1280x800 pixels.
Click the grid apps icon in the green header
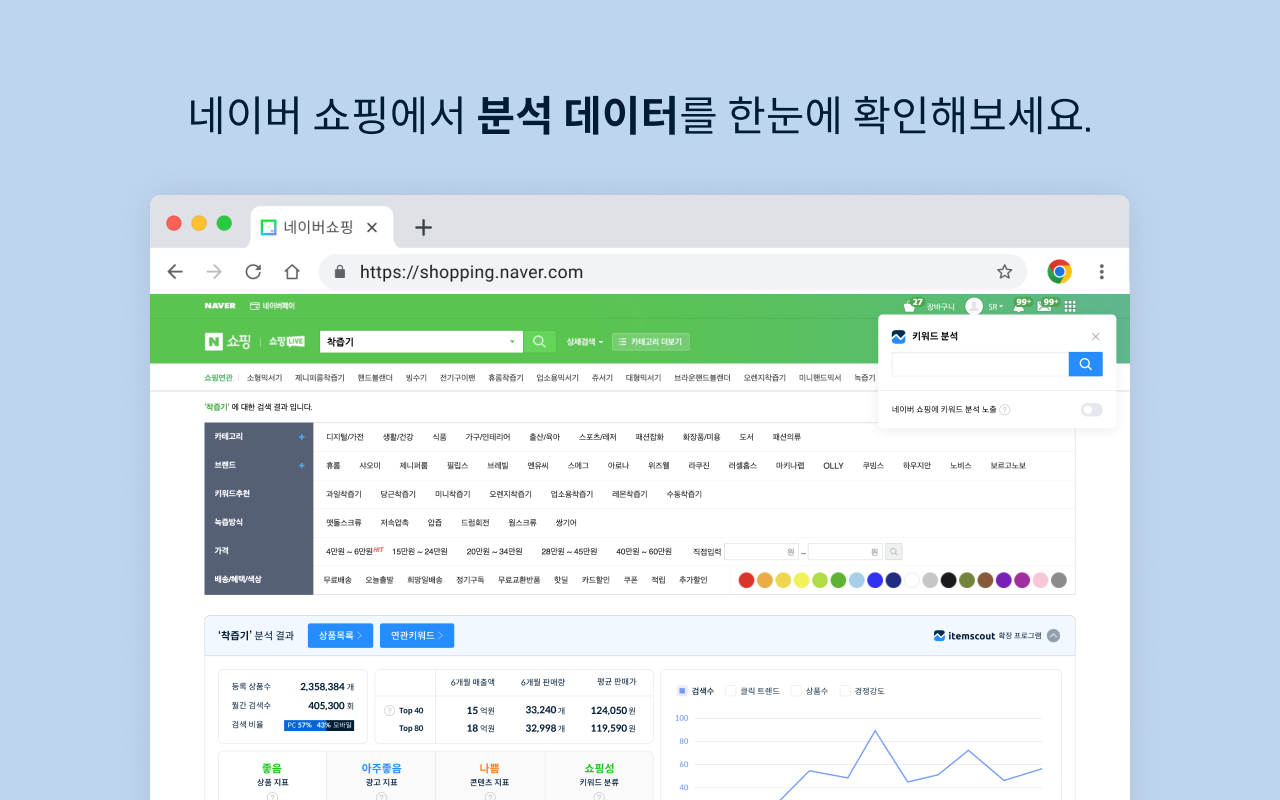coord(1070,306)
